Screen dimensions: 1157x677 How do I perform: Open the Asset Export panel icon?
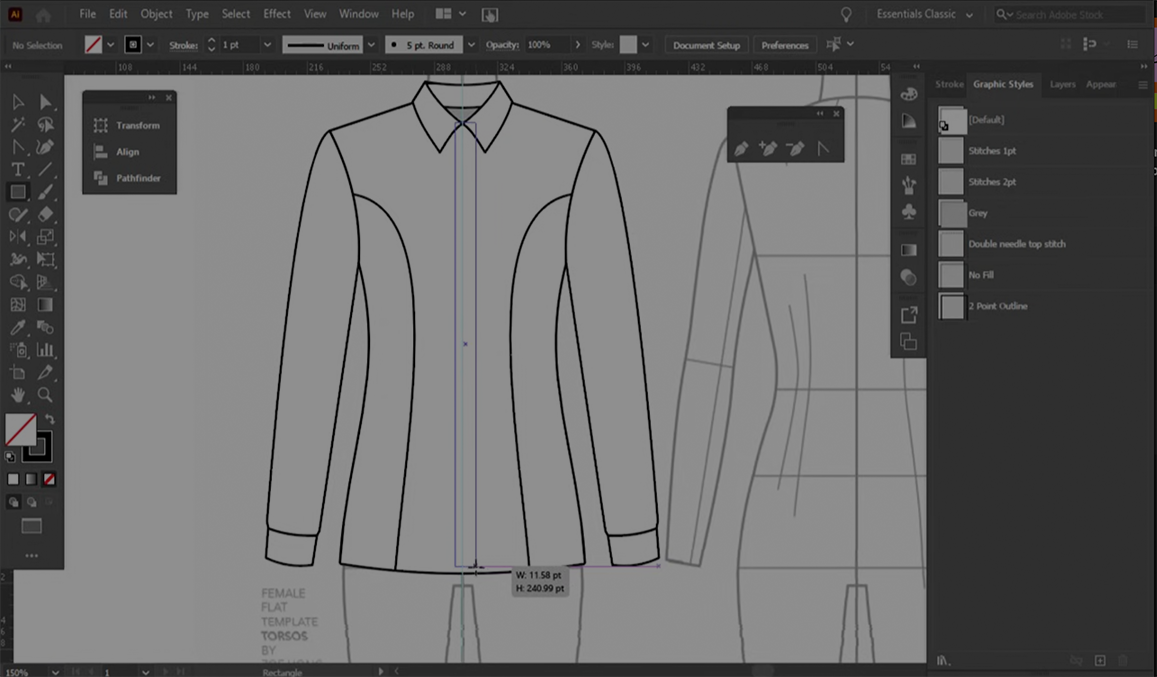tap(908, 315)
